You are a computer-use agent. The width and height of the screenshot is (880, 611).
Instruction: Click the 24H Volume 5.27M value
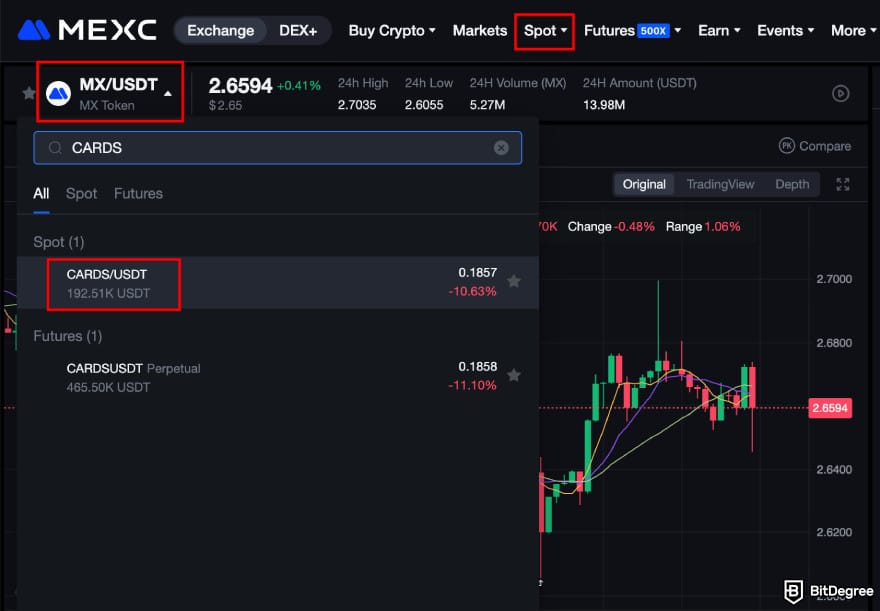tap(487, 105)
